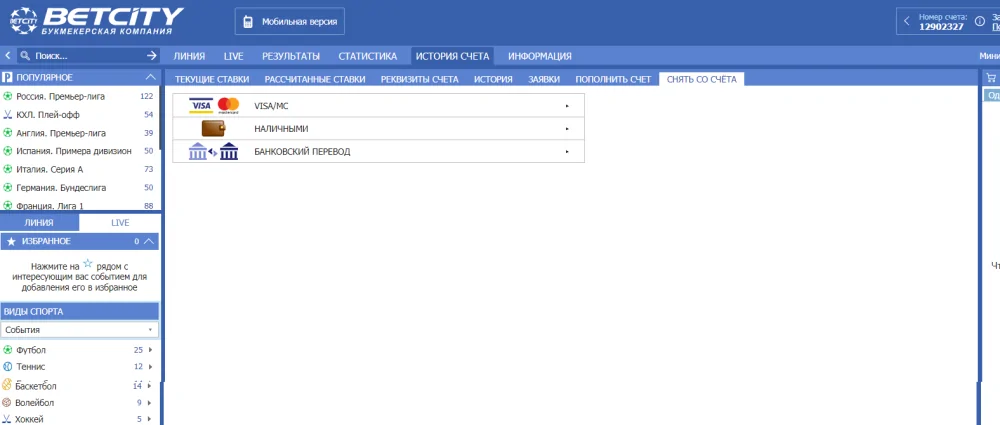Click the wallet icon for cash withdrawal
Screen dimensions: 1000x425
point(213,128)
